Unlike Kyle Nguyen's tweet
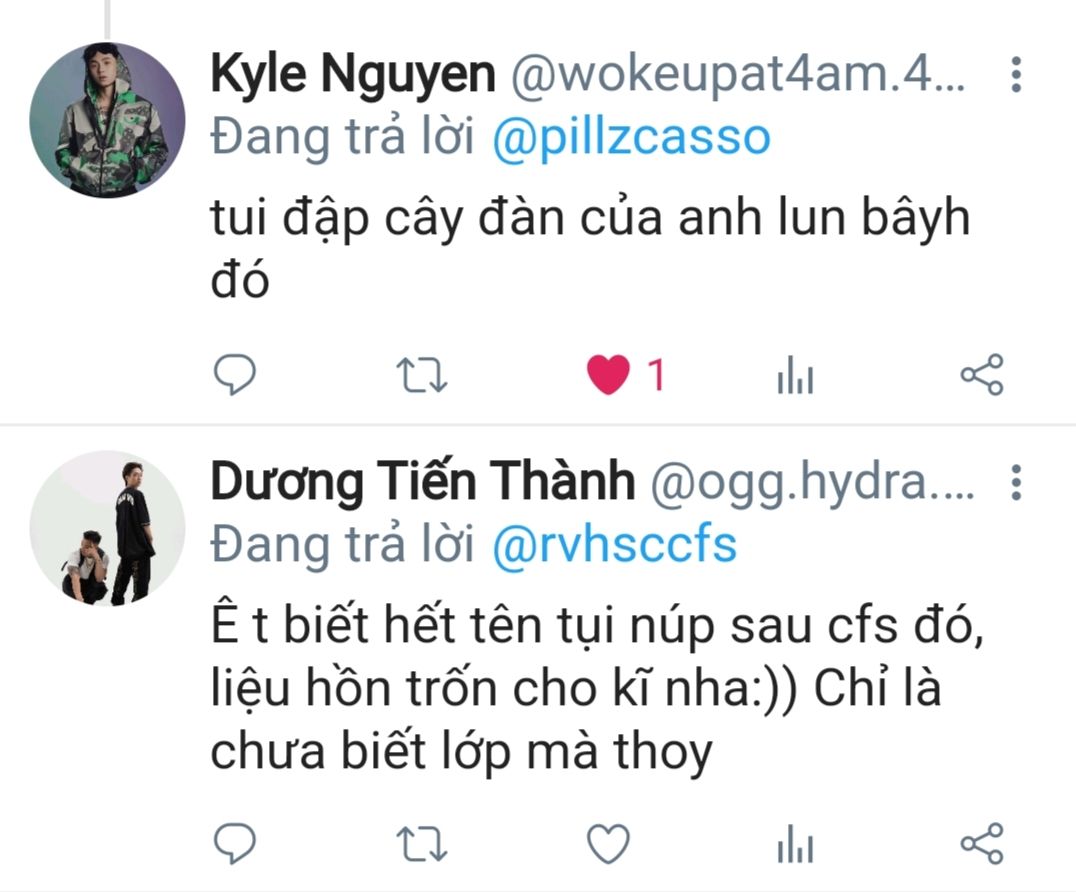The height and width of the screenshot is (892, 1076). [608, 375]
